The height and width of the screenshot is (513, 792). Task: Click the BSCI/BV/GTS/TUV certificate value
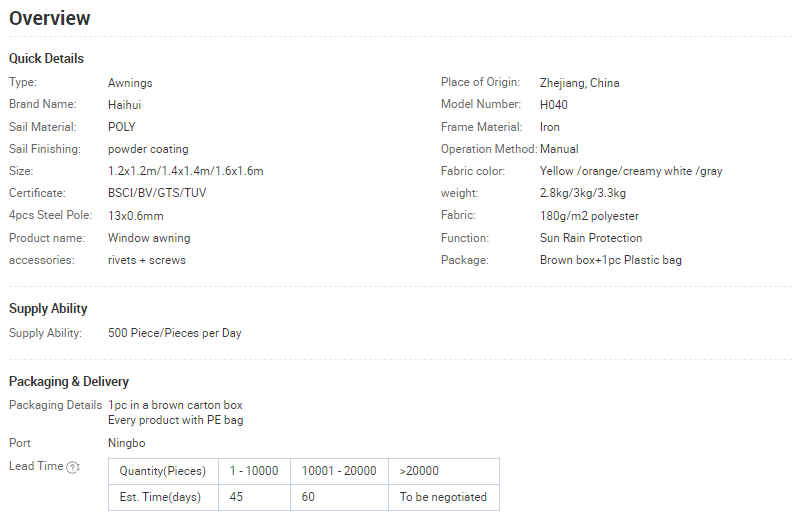[157, 193]
